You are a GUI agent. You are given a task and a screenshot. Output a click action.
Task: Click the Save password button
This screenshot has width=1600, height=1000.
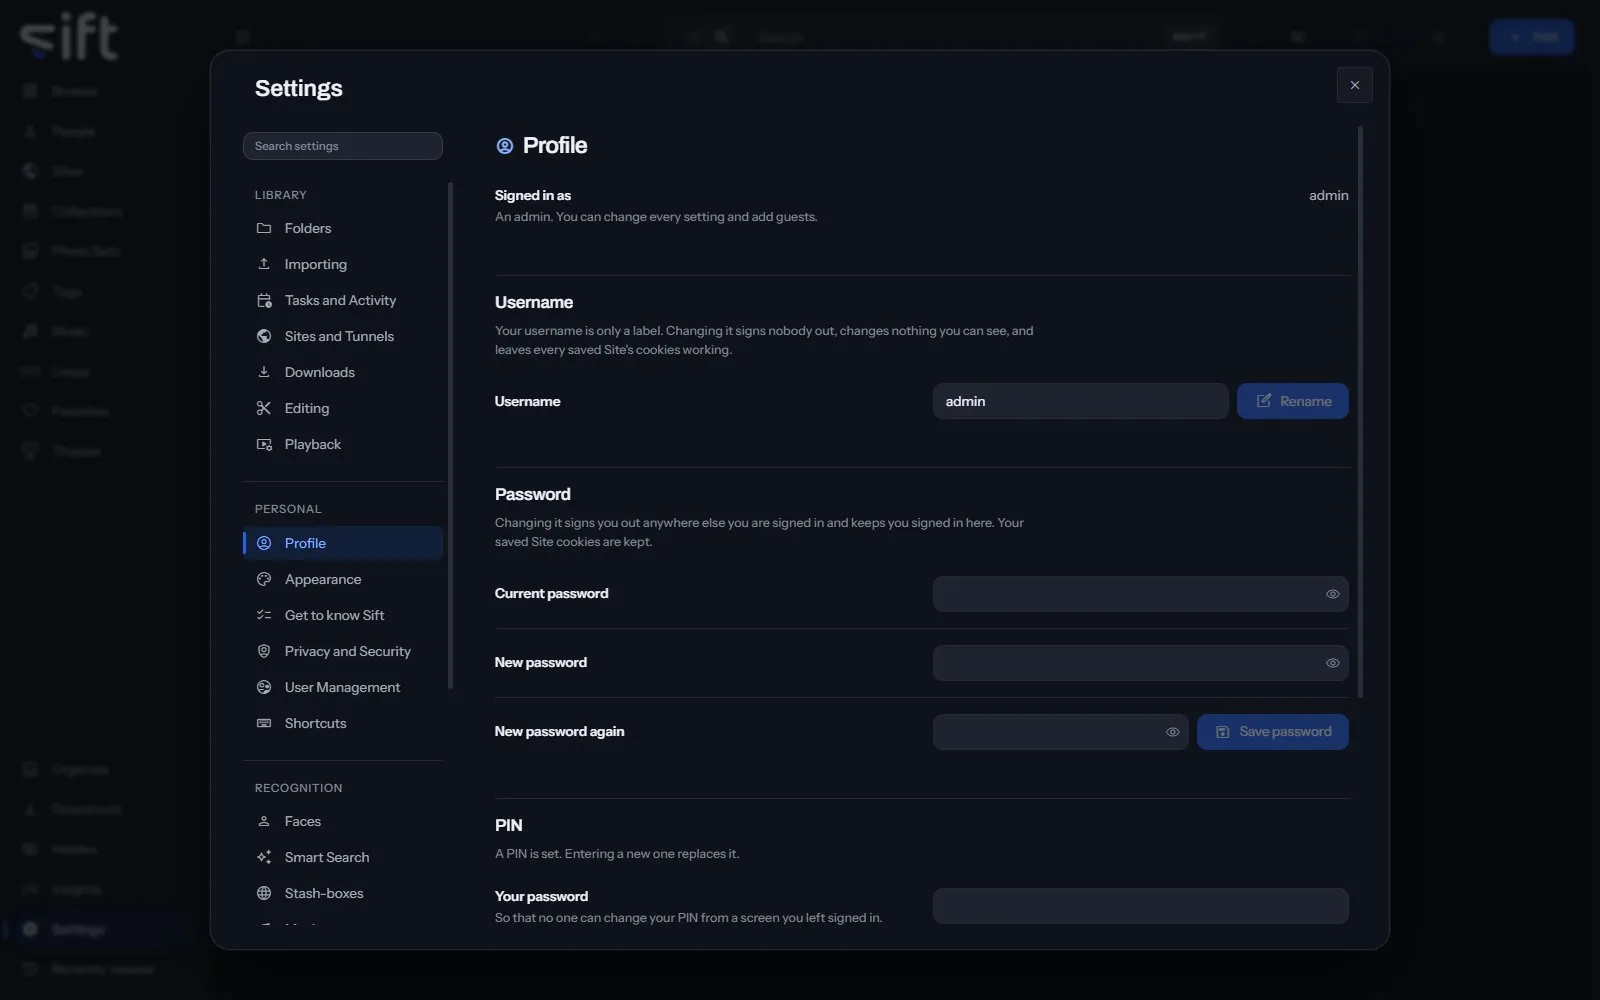point(1272,732)
